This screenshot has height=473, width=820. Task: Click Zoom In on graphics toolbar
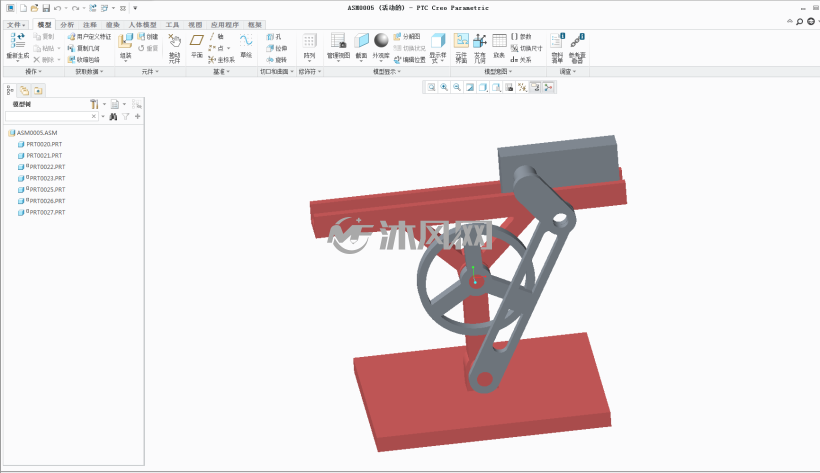444,87
